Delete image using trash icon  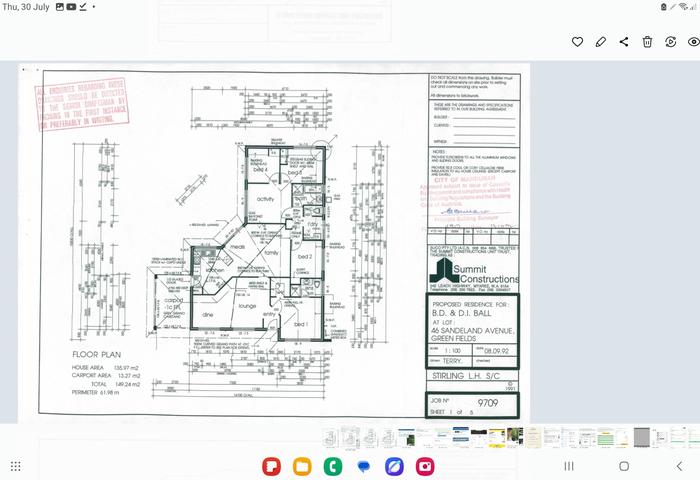(x=647, y=42)
